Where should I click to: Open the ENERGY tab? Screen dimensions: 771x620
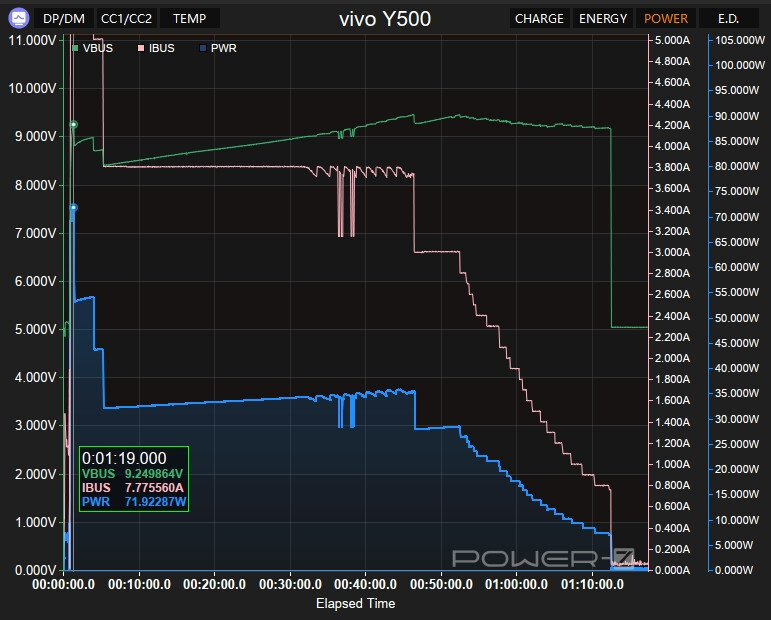tap(603, 19)
